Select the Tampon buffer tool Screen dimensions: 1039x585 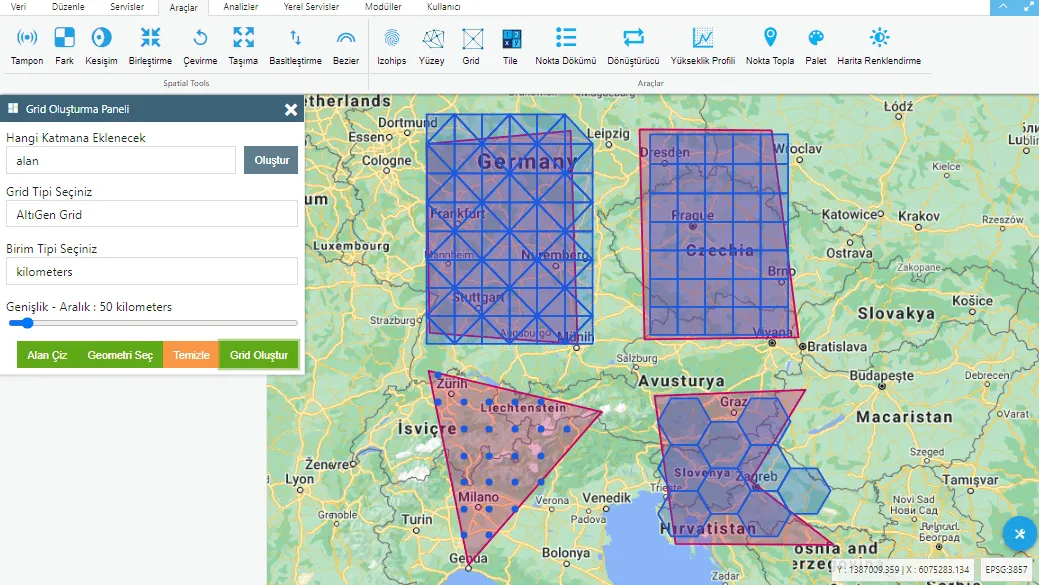[x=27, y=46]
